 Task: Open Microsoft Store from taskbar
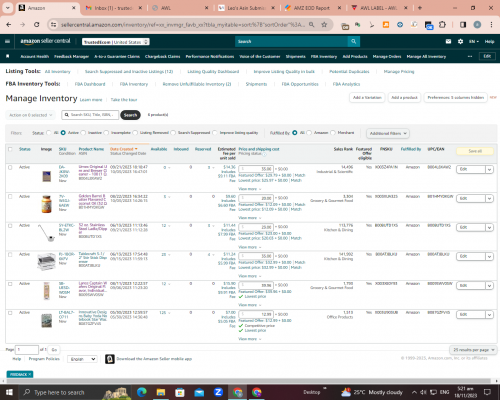[180, 392]
